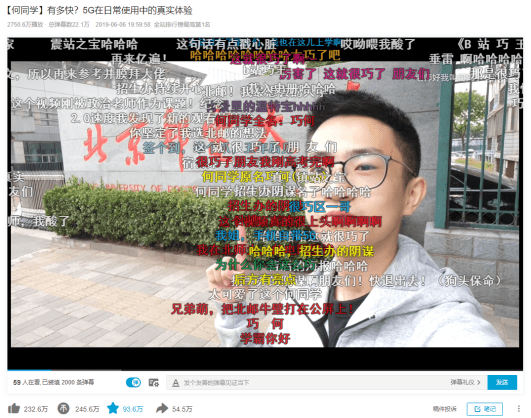Open danmaku font style 'A' icon
This screenshot has height=418, width=531.
175,383
